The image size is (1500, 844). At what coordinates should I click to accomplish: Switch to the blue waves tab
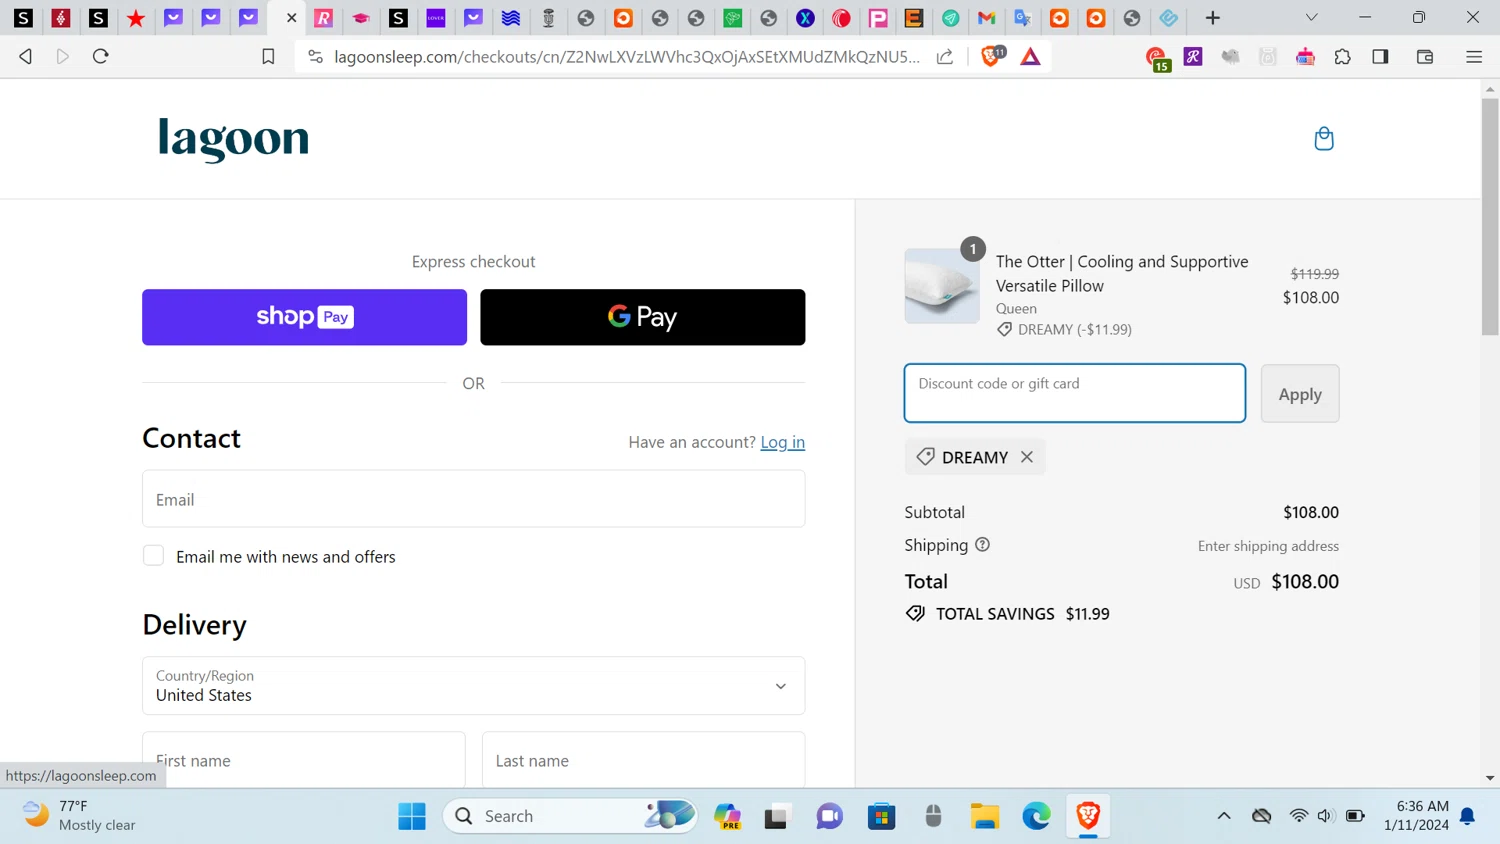[x=511, y=18]
